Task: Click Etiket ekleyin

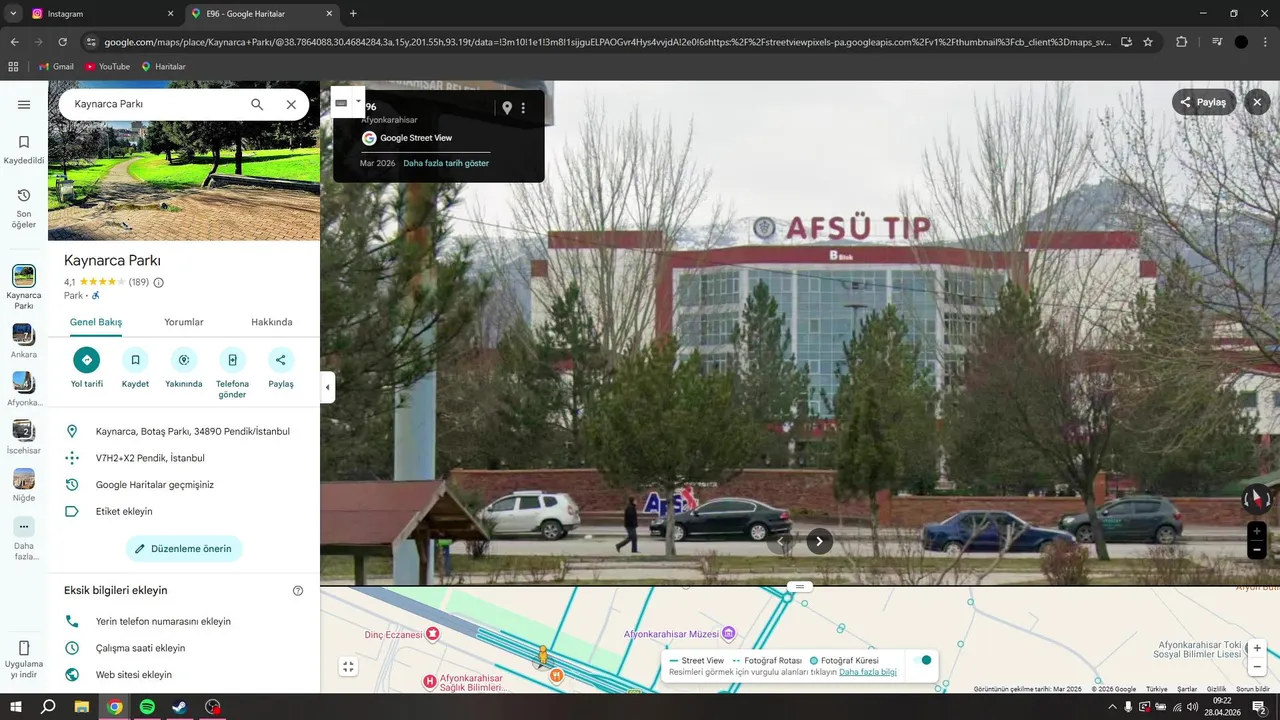Action: tap(184, 511)
